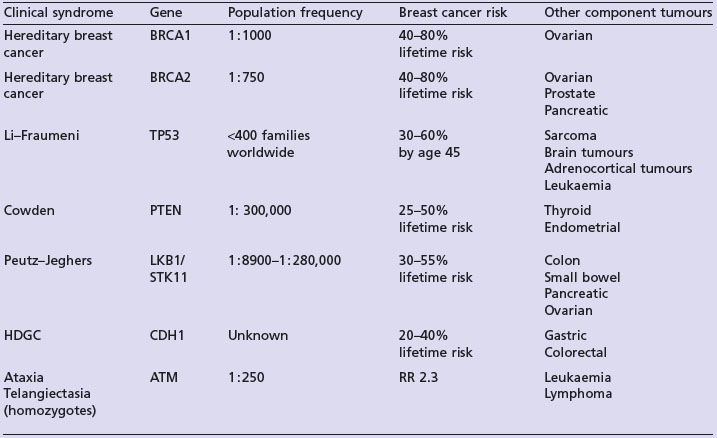
Task: Select the Peutz–Jeghers syndrome cell
Action: [x=50, y=260]
